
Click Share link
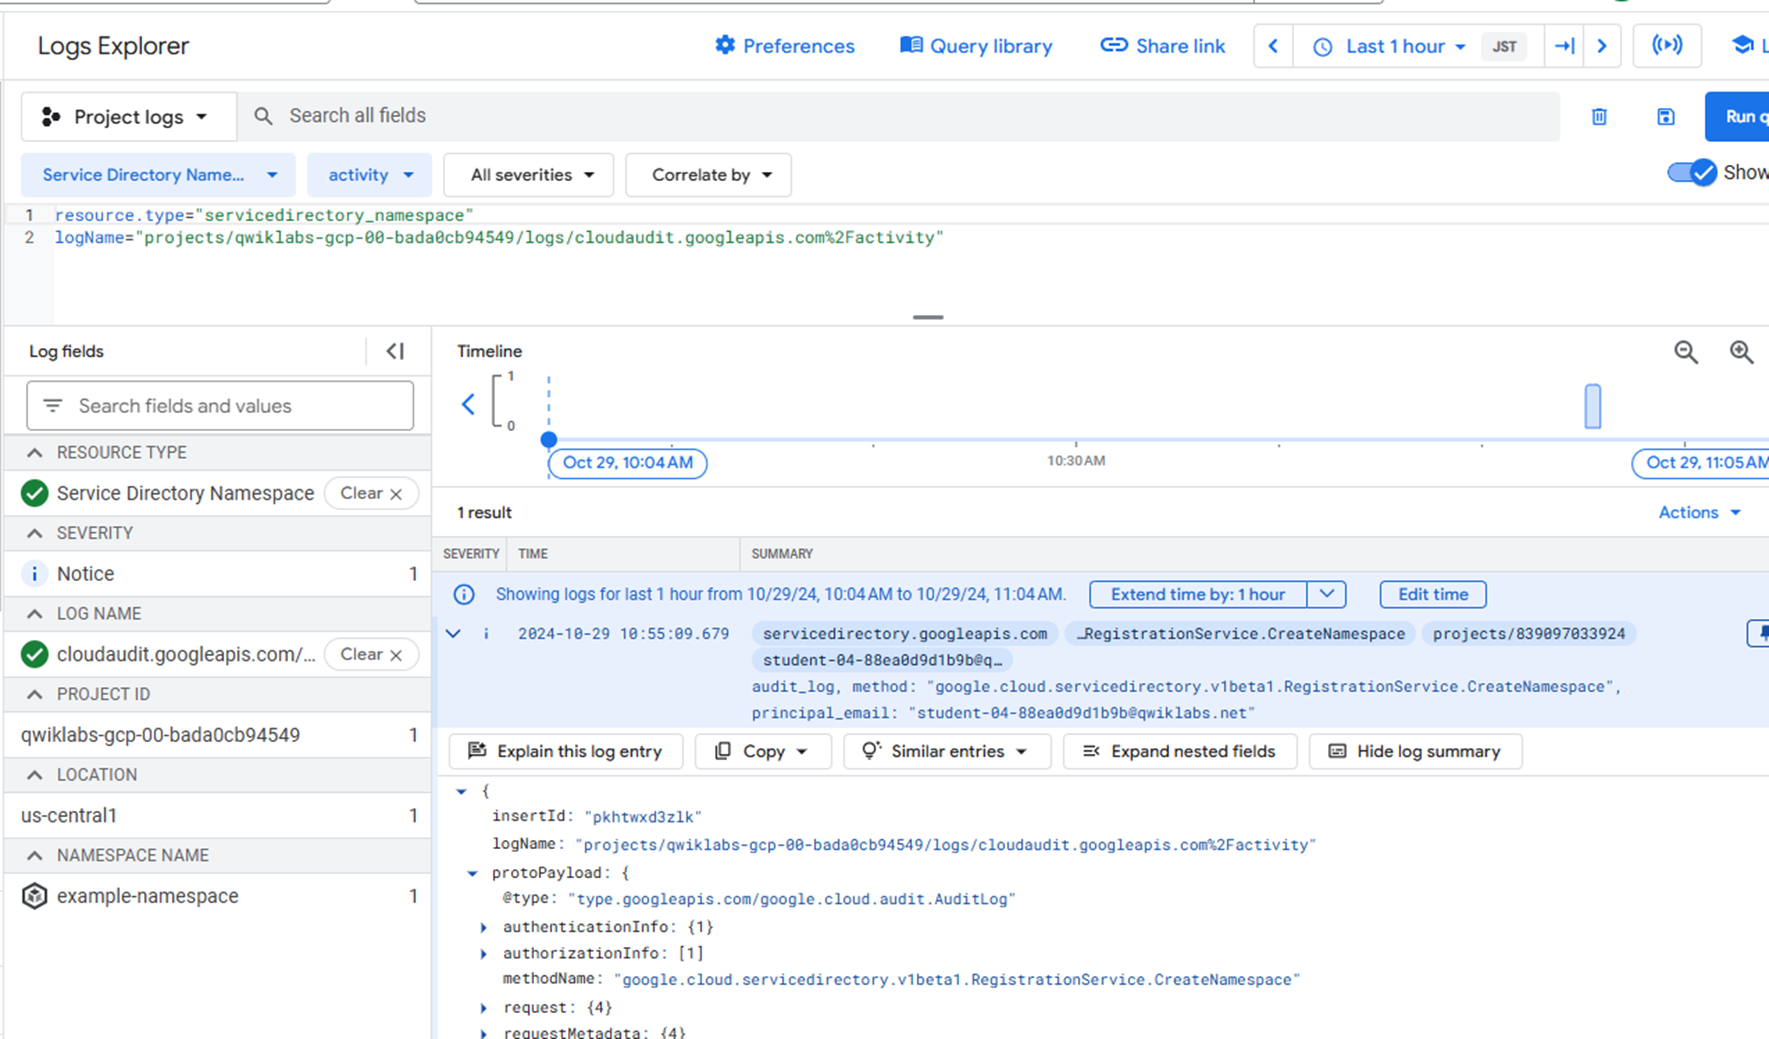(x=1162, y=46)
